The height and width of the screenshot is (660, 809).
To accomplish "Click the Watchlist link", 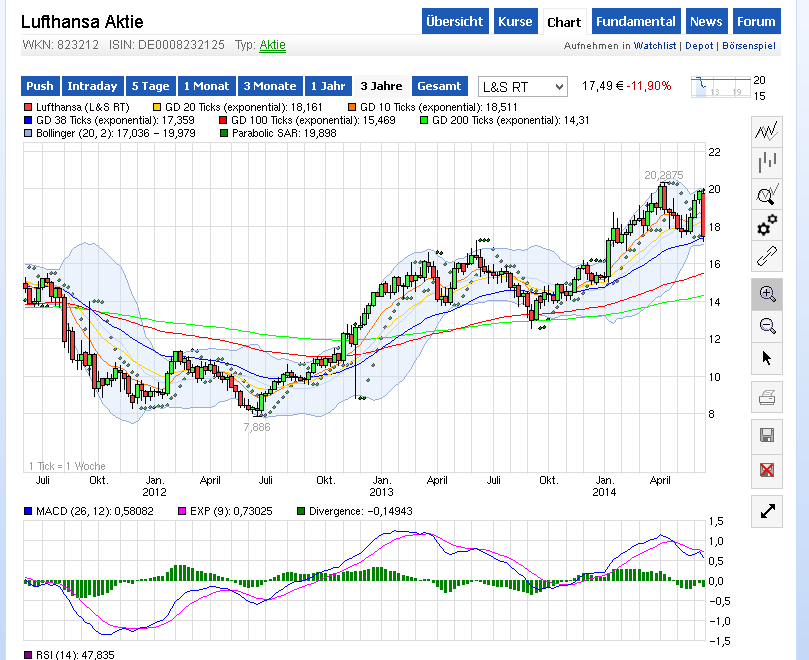I will (x=656, y=47).
